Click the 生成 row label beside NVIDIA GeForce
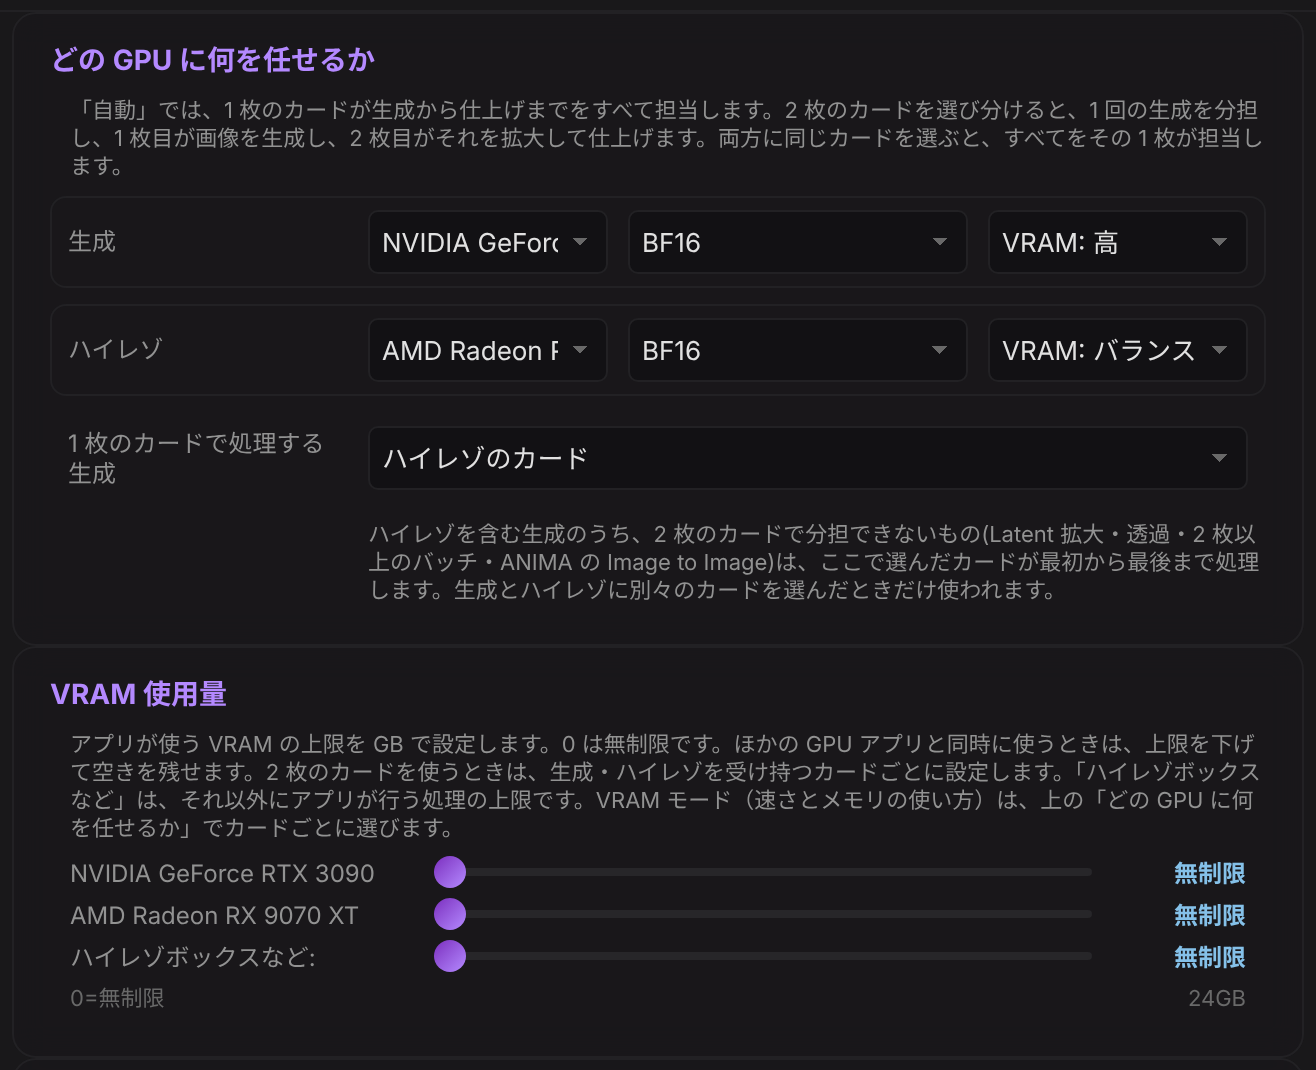Screen dimensions: 1316x1070 pos(92,242)
